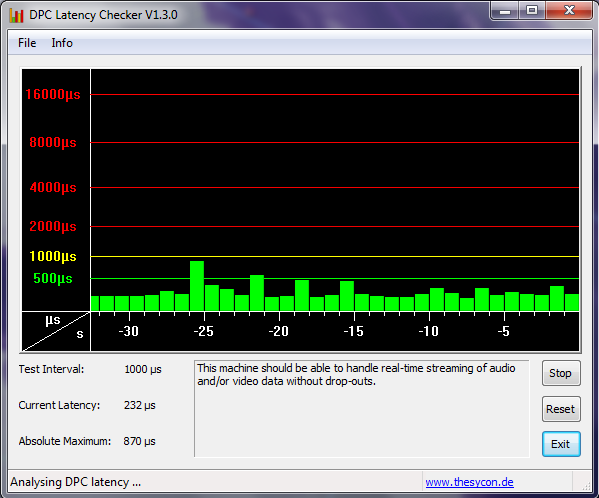Click the green 500µs threshold label

tap(53, 278)
